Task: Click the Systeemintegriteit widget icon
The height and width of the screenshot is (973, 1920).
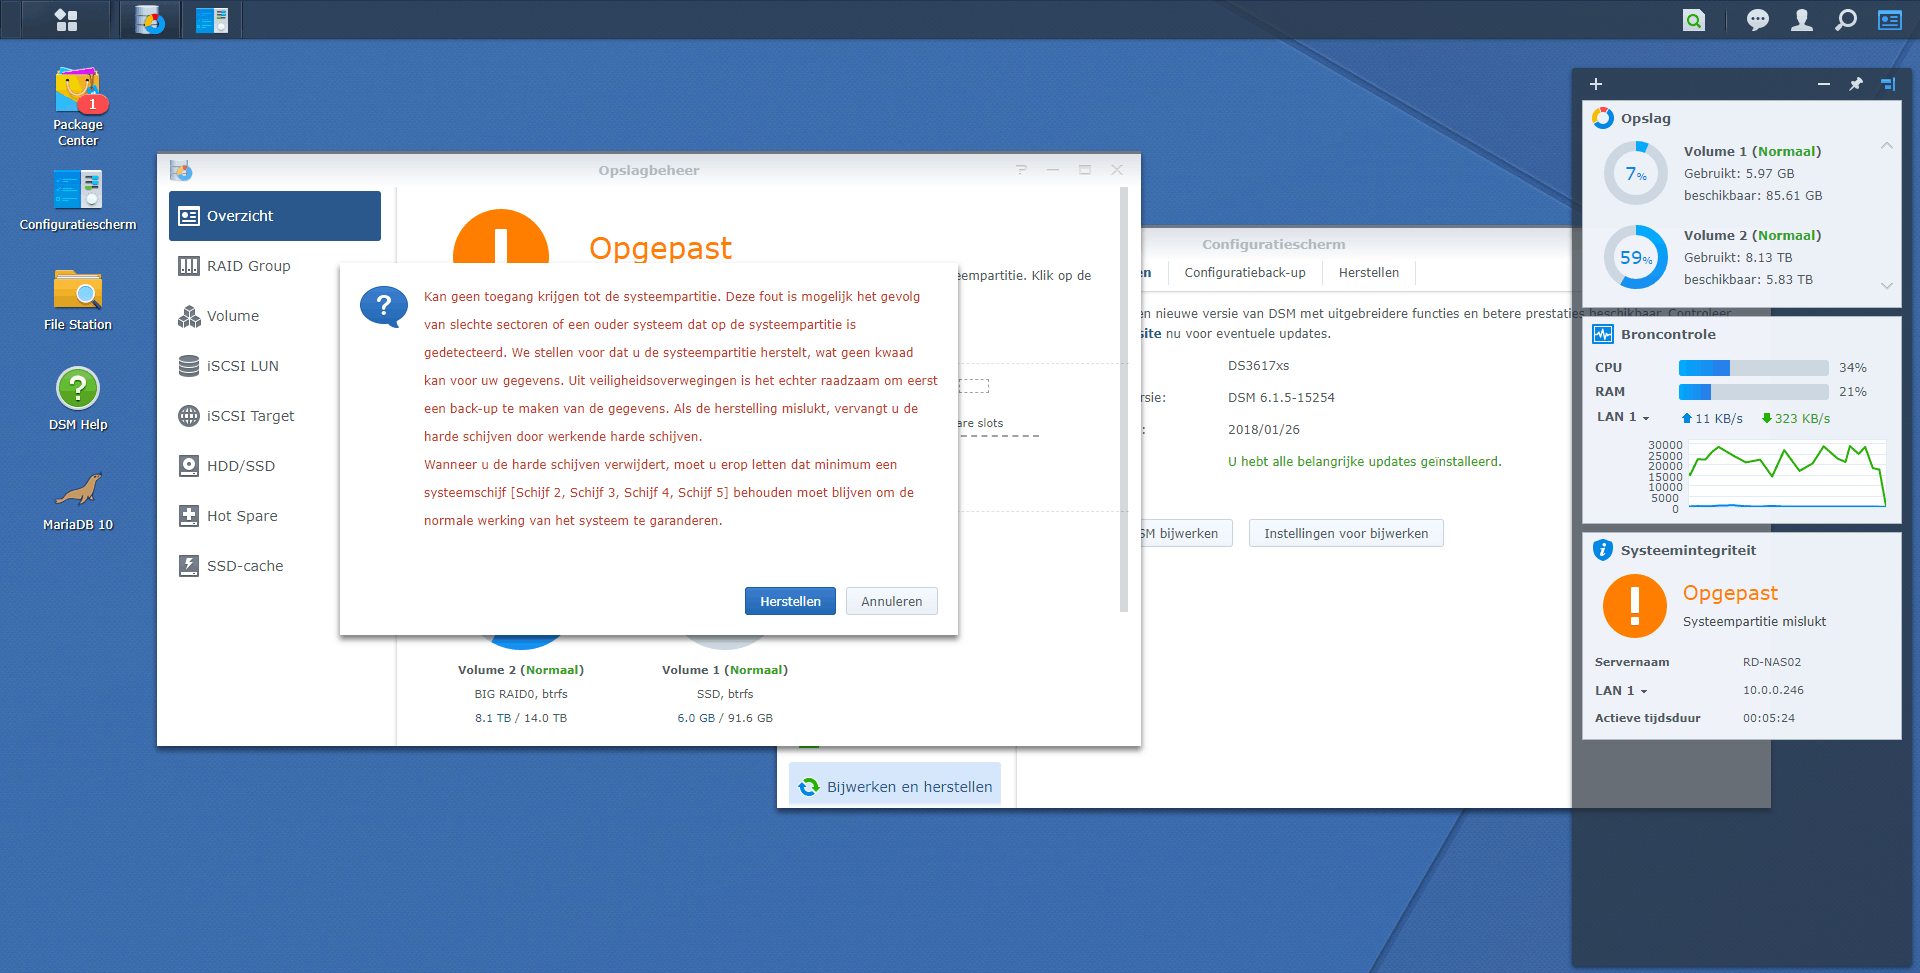Action: (1603, 550)
